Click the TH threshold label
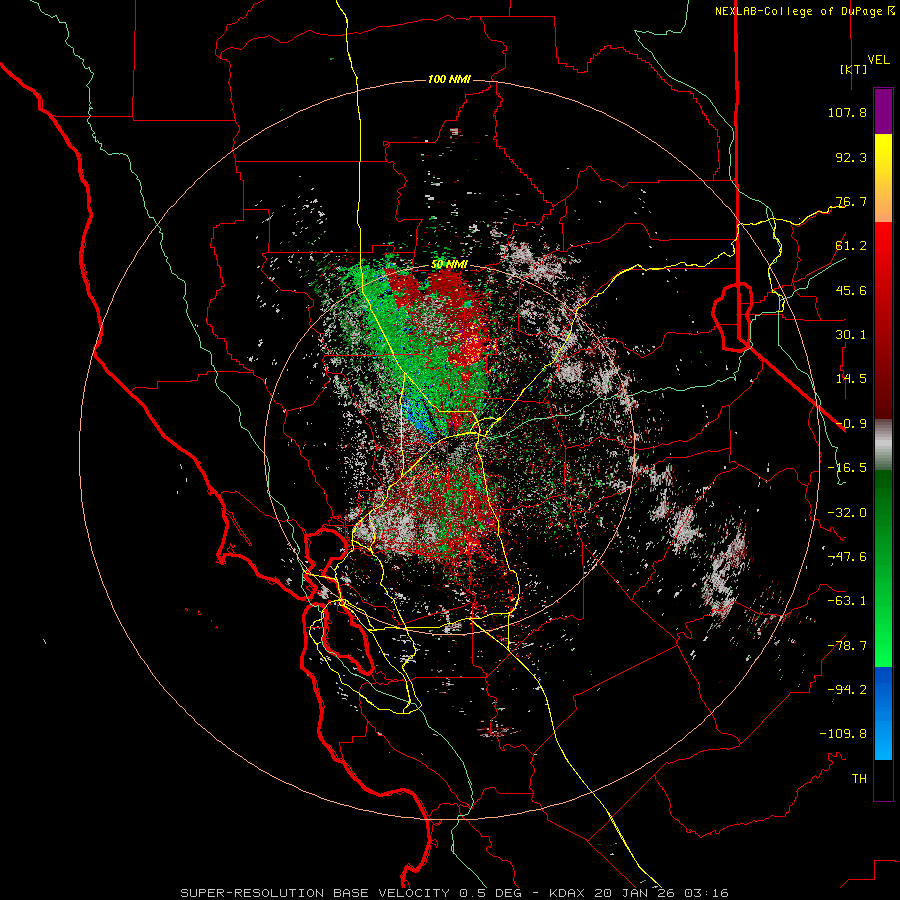 (x=859, y=779)
